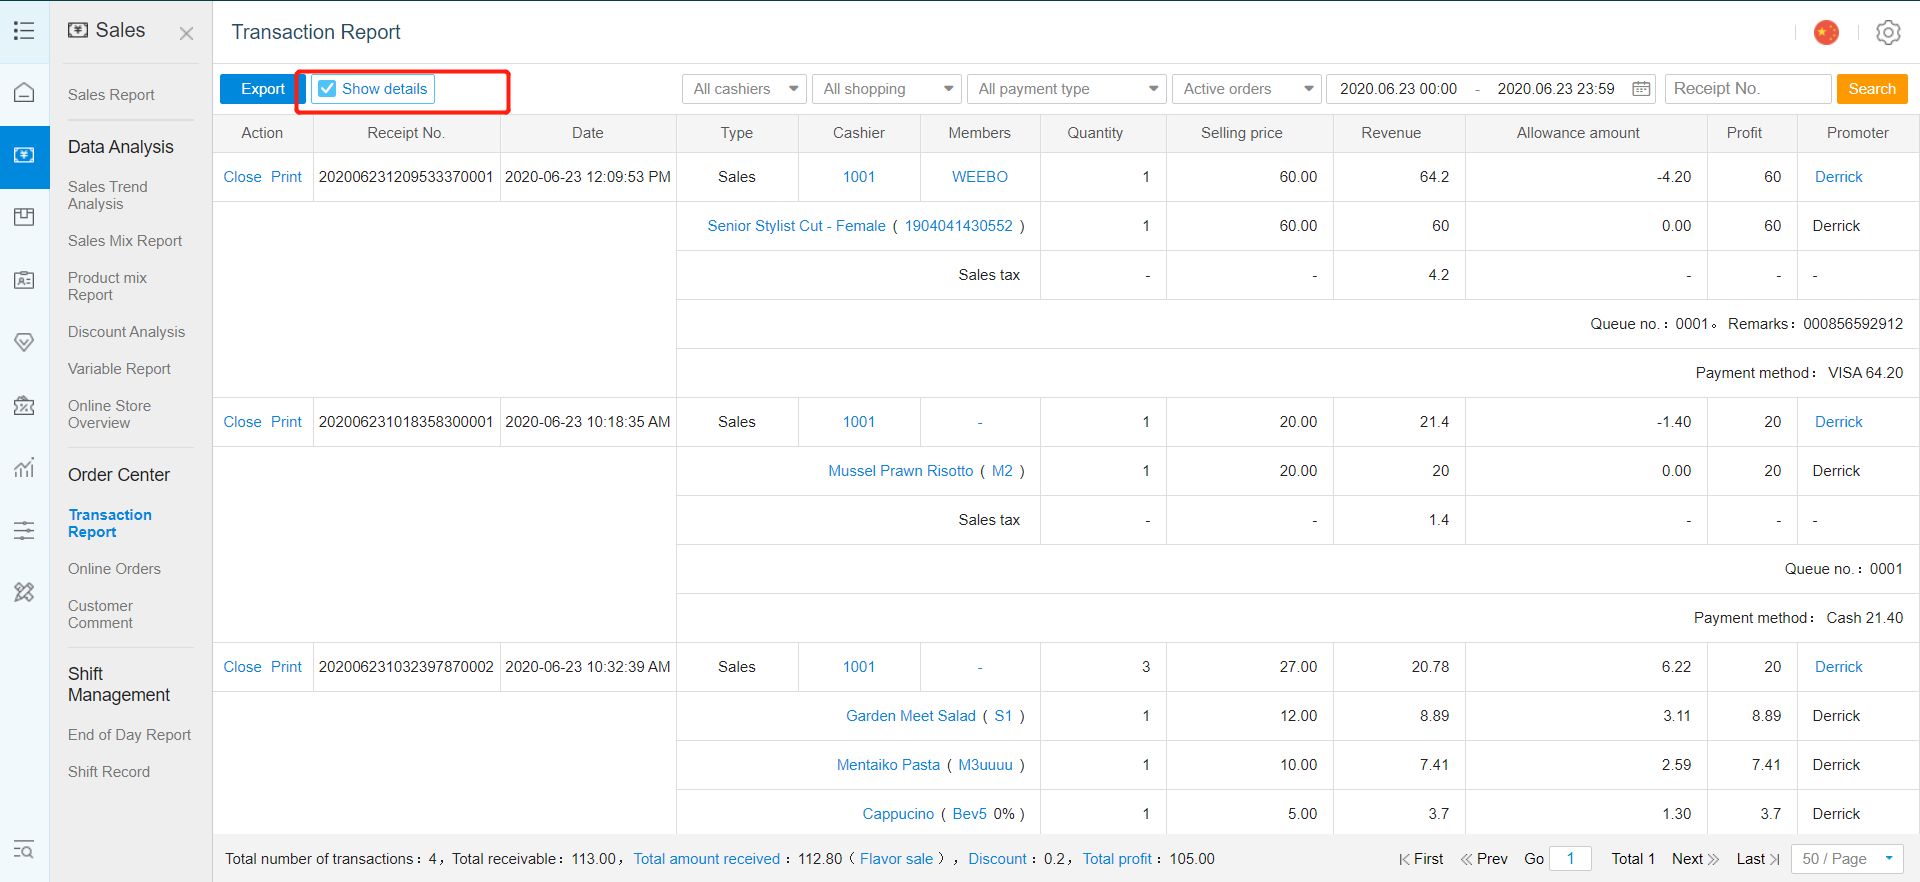Expand the All cashiers dropdown
The width and height of the screenshot is (1920, 882).
coord(744,89)
